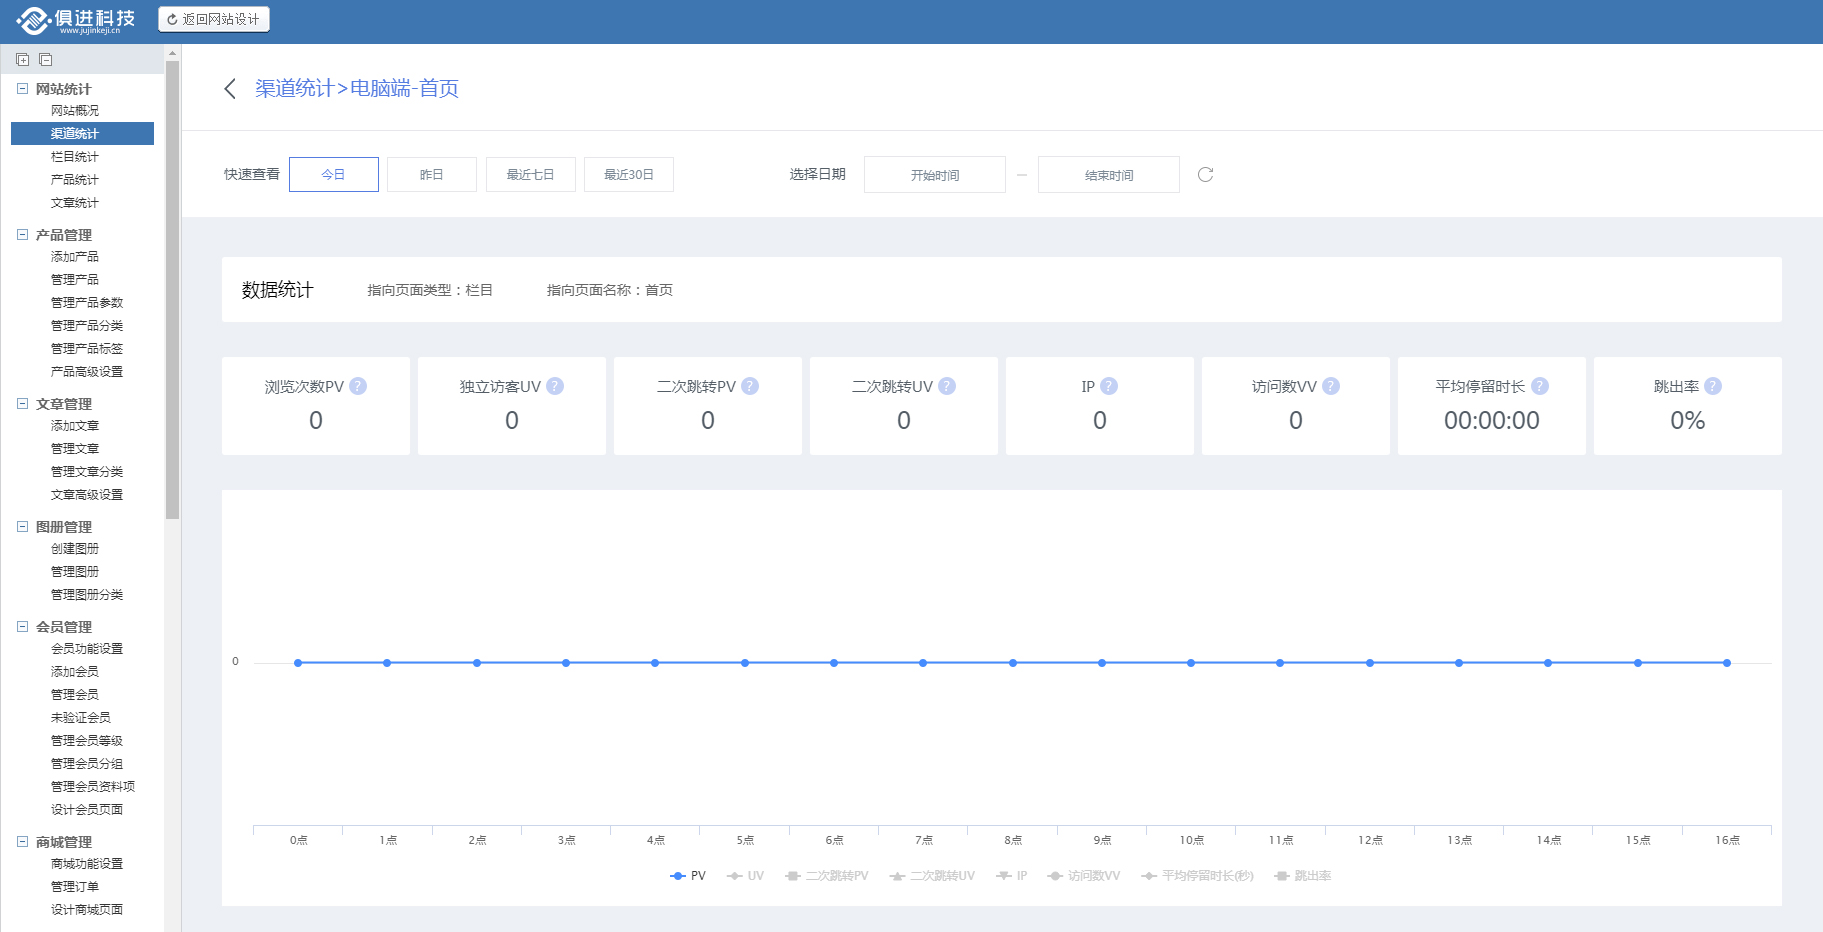Collapse the 产品管理 tree section
Viewport: 1823px width, 932px height.
click(22, 235)
